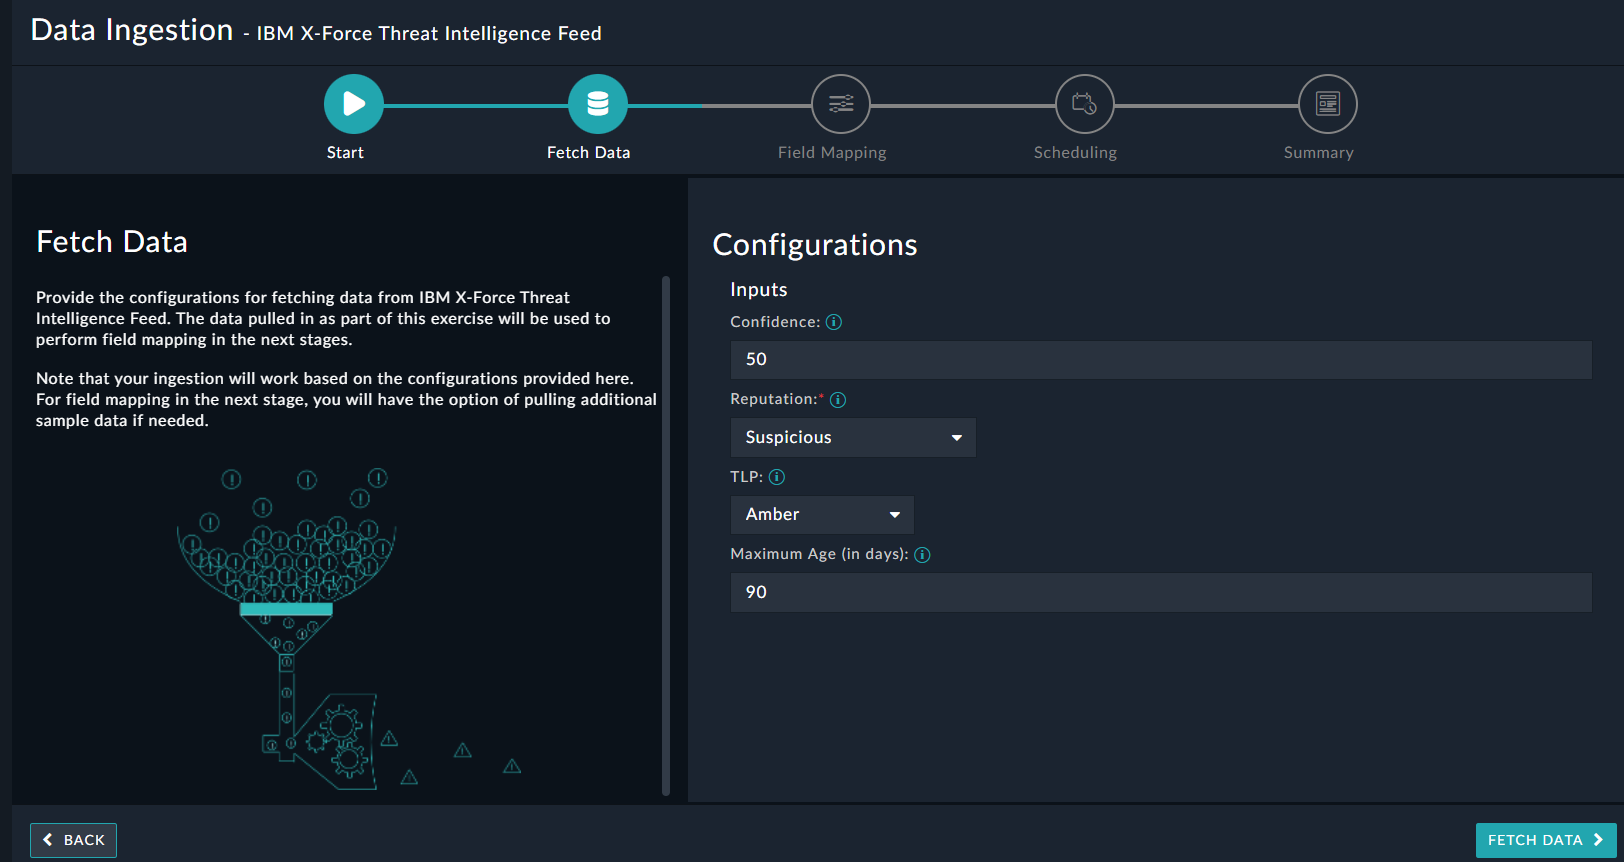Click the Summary report icon
Screen dimensions: 1624x862
[x=1328, y=104]
